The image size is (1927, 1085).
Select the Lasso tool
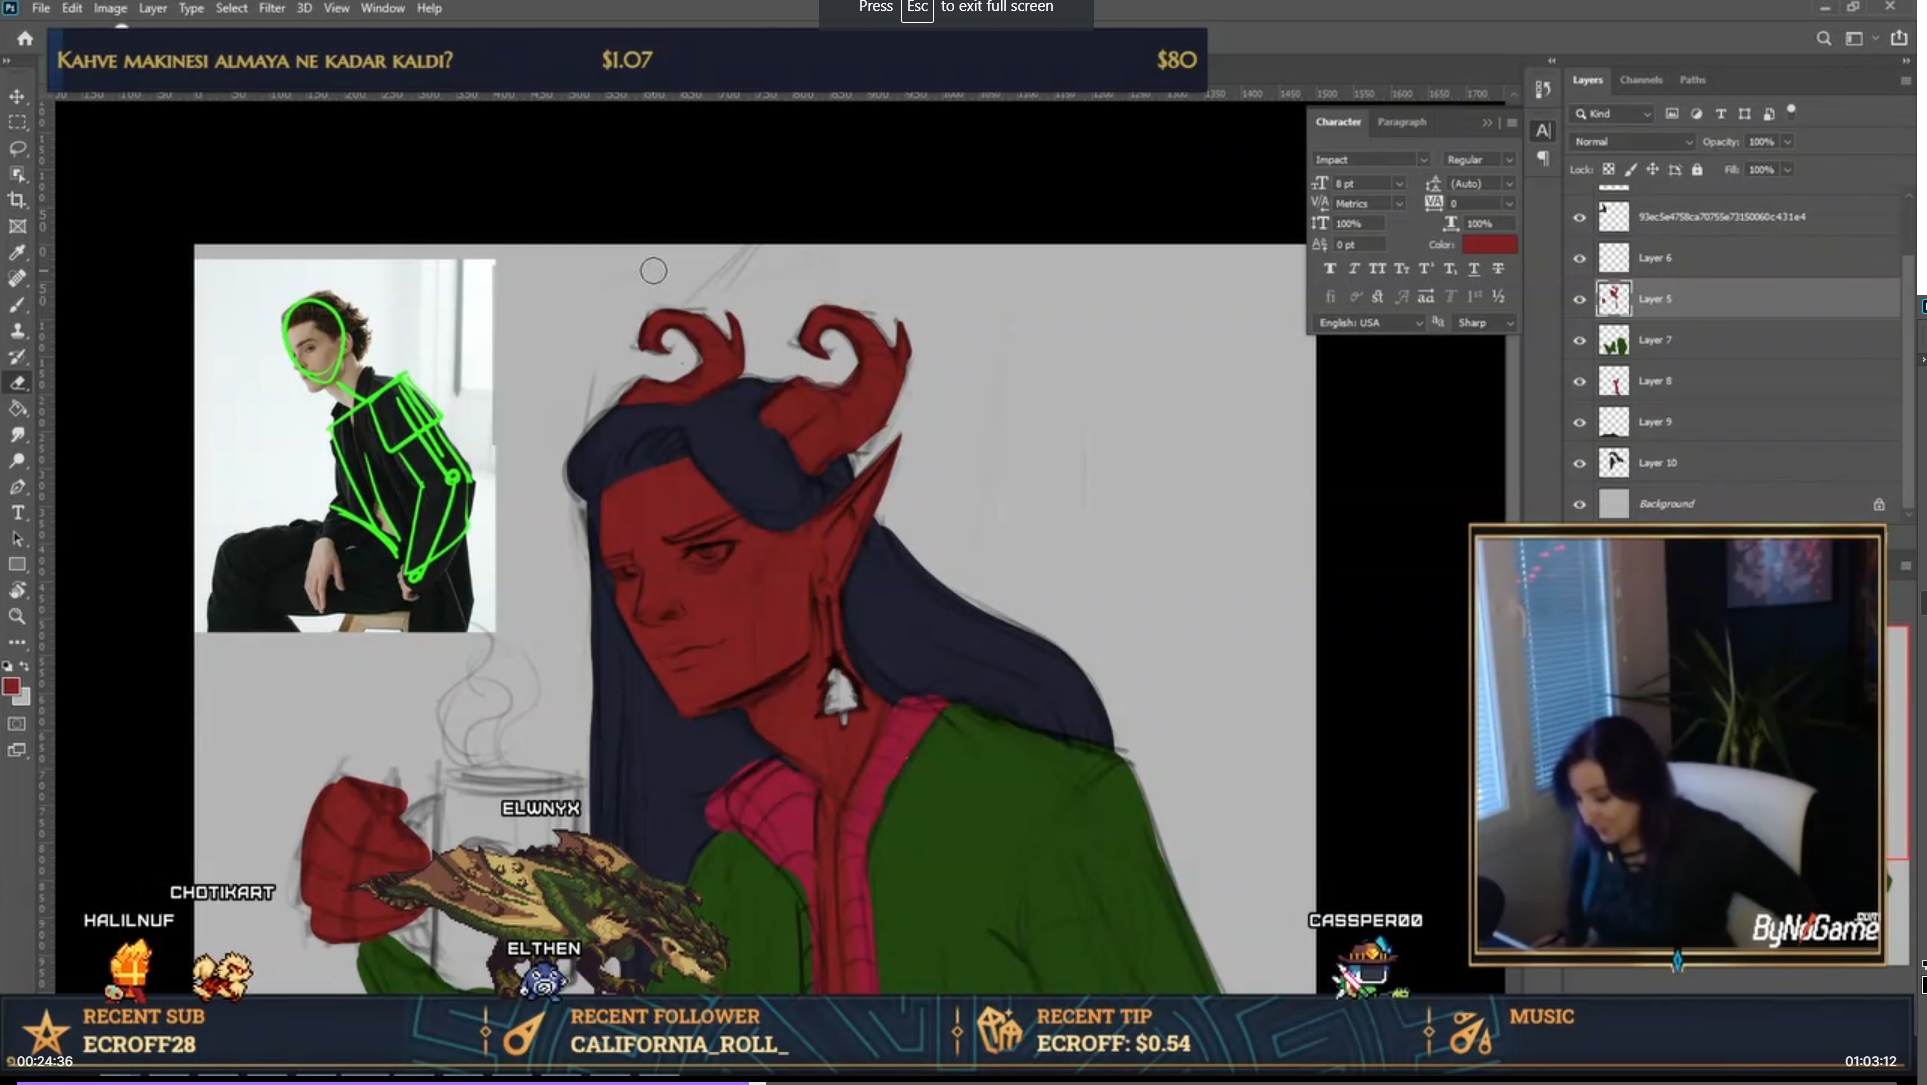pyautogui.click(x=17, y=149)
